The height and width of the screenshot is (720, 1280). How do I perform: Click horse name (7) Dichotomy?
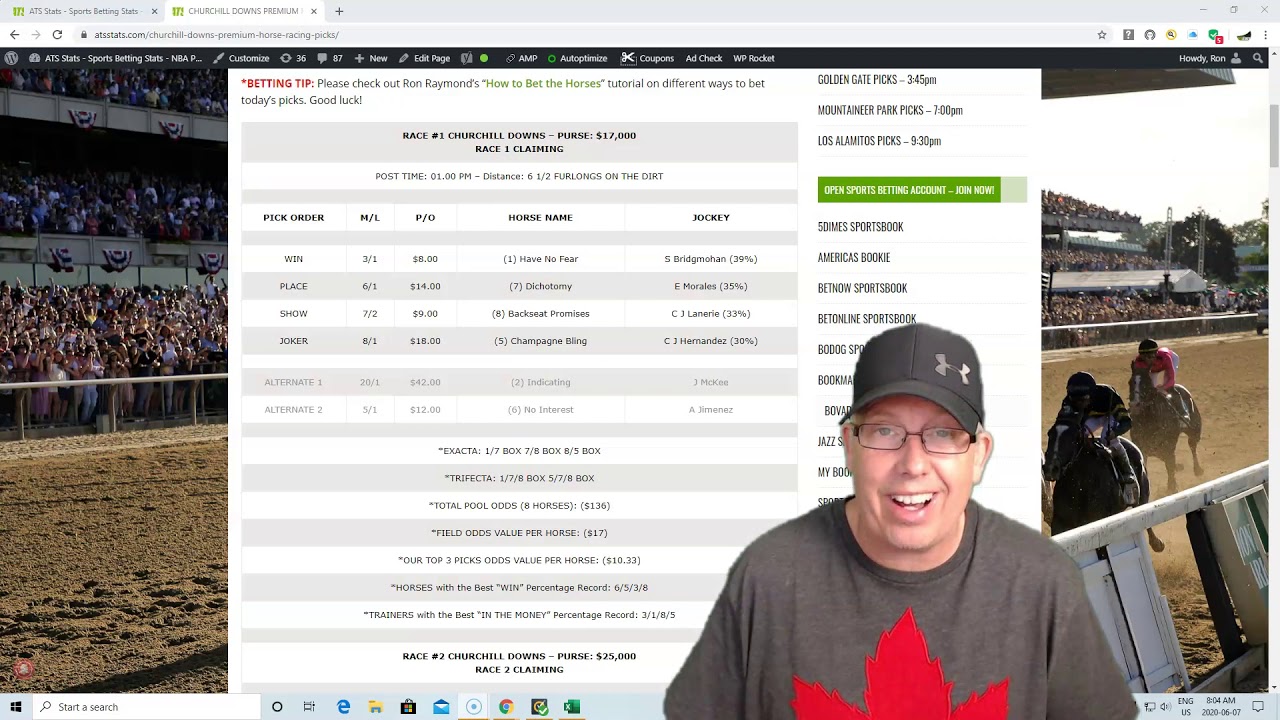pyautogui.click(x=540, y=286)
